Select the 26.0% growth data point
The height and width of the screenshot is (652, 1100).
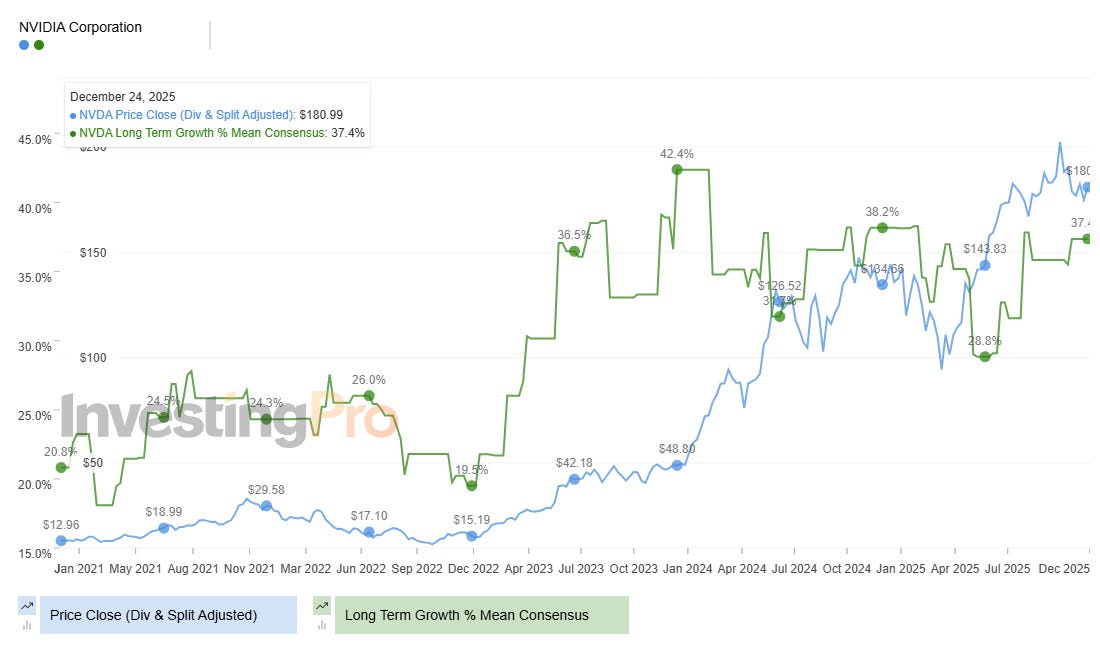[x=369, y=396]
